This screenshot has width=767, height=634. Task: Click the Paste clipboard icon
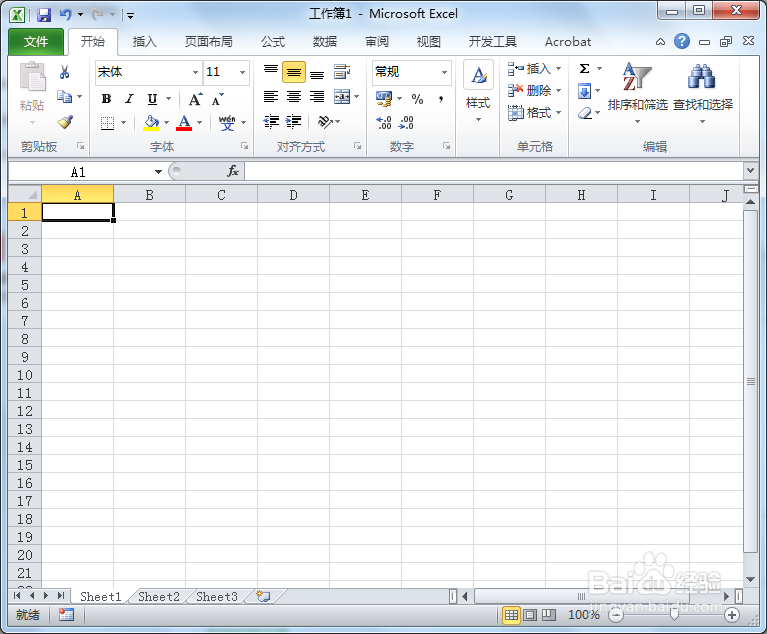point(32,77)
